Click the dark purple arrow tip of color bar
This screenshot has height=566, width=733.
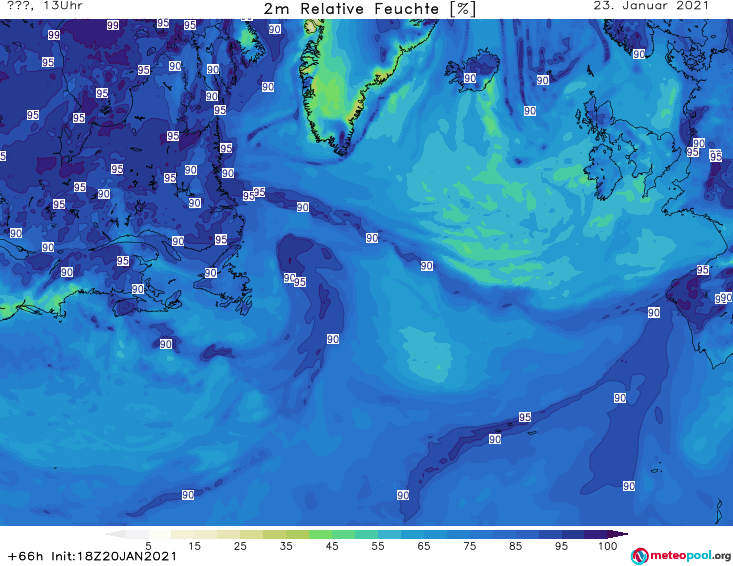[x=618, y=534]
